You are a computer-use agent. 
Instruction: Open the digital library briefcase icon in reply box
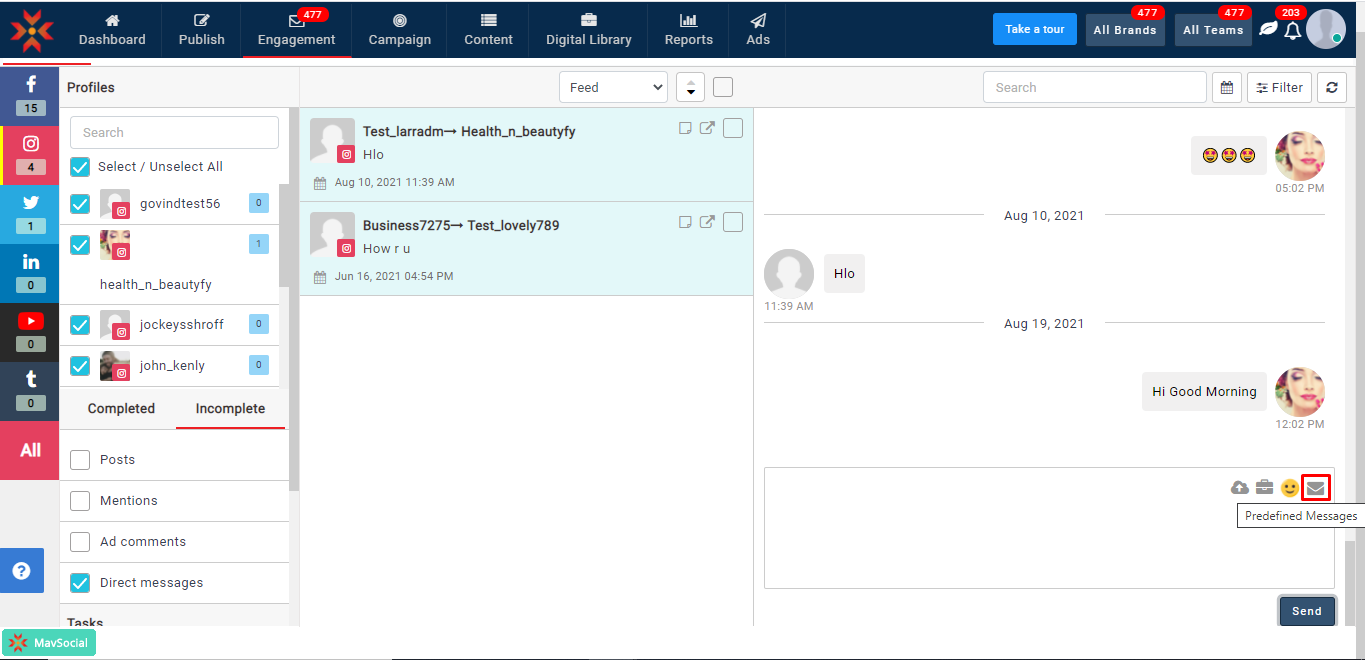point(1265,488)
